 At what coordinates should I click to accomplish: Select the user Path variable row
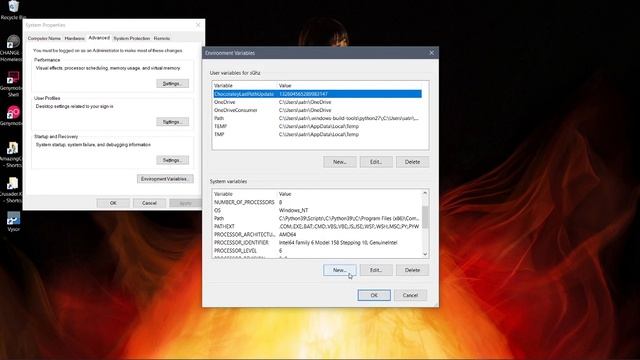pyautogui.click(x=317, y=118)
